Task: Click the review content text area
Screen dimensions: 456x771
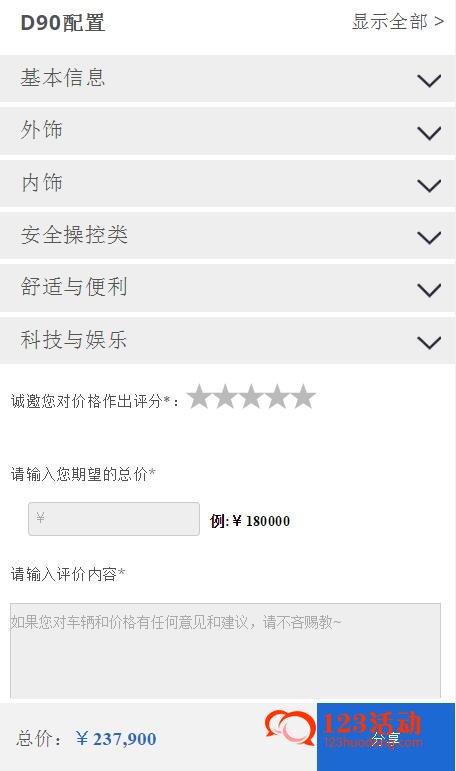Action: [x=225, y=650]
